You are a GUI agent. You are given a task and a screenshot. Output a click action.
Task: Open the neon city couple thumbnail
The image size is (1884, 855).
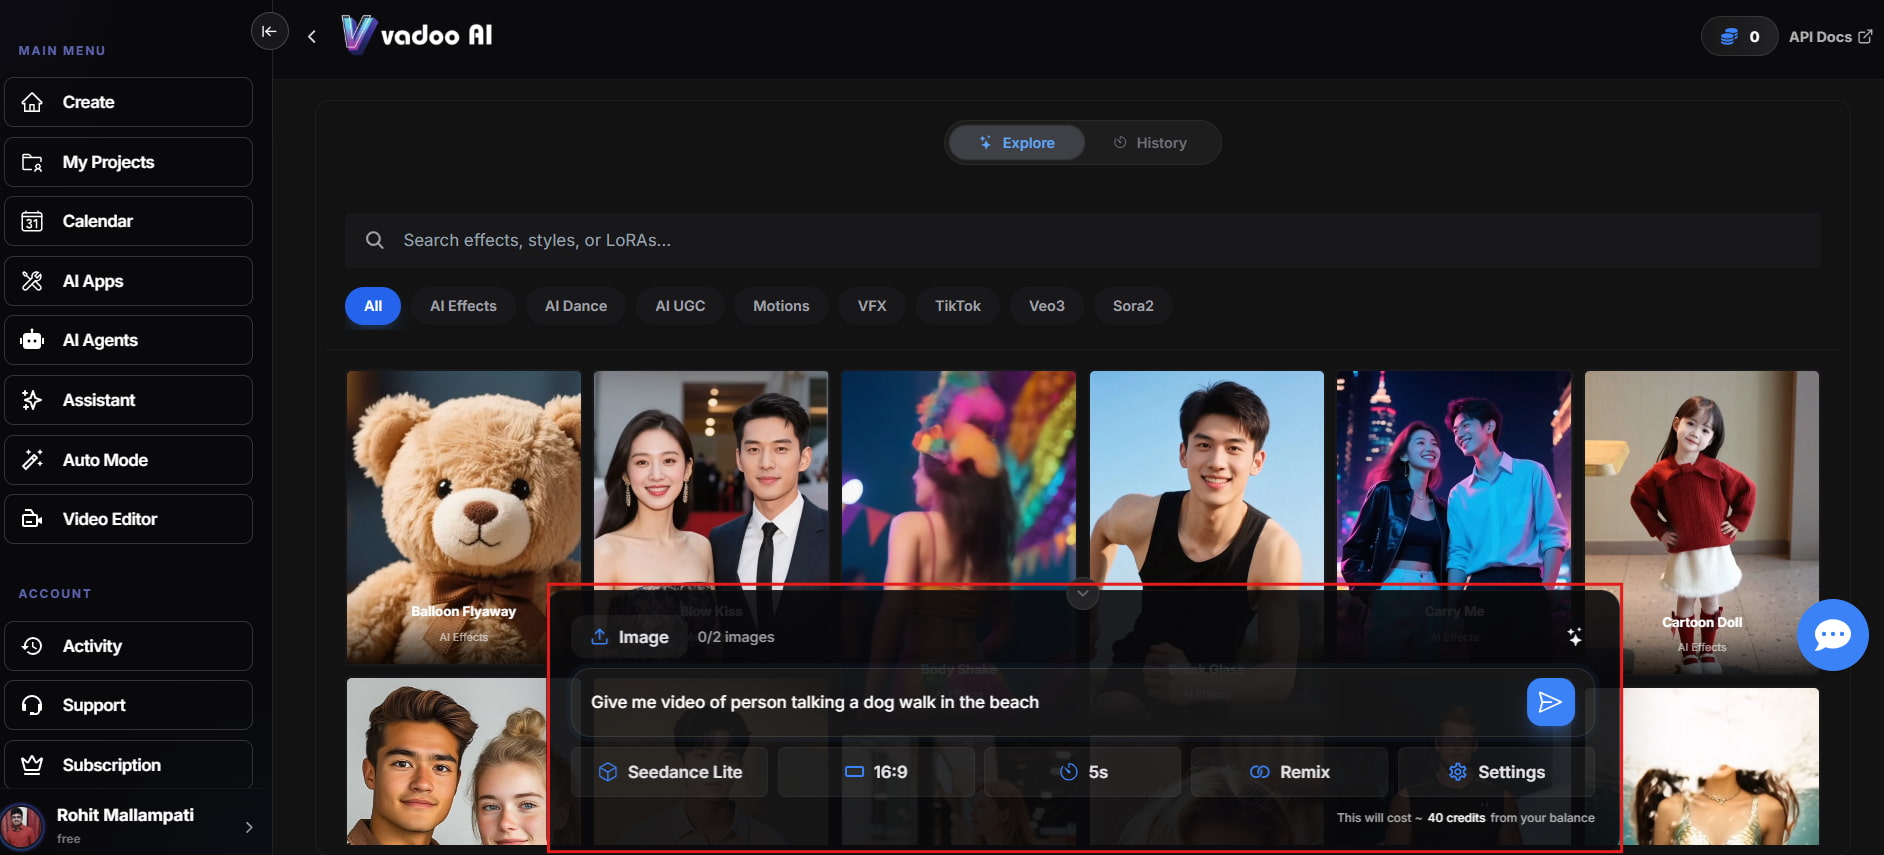pos(1454,478)
